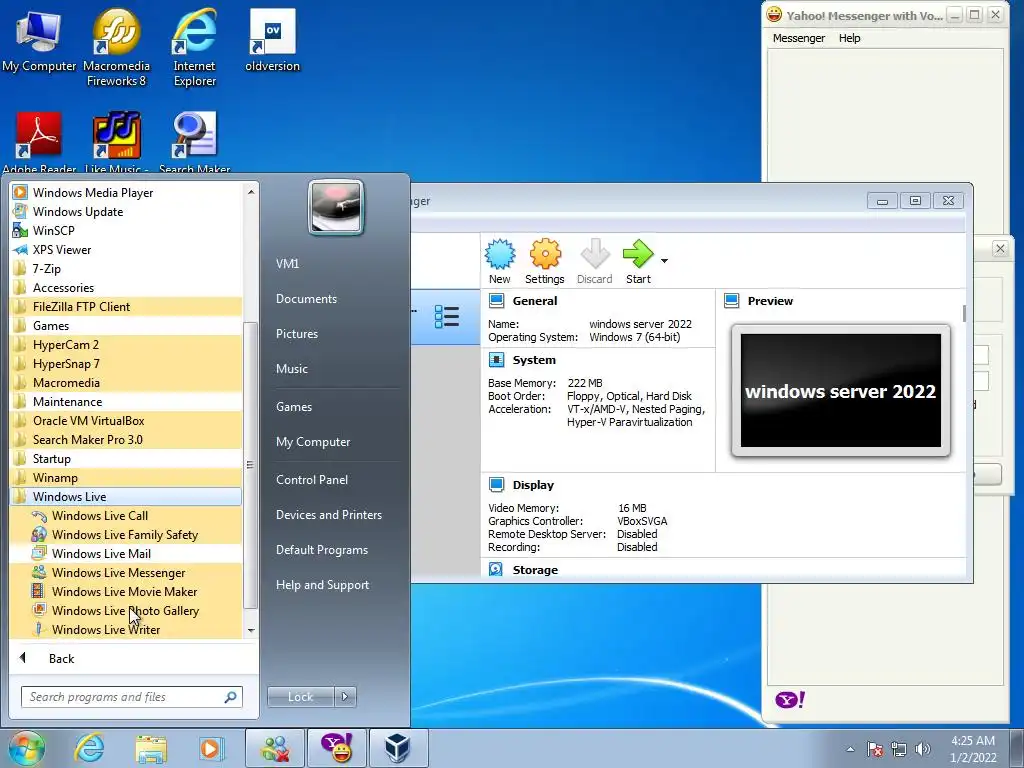Launch Windows Live Writer
The image size is (1024, 768).
(126, 629)
